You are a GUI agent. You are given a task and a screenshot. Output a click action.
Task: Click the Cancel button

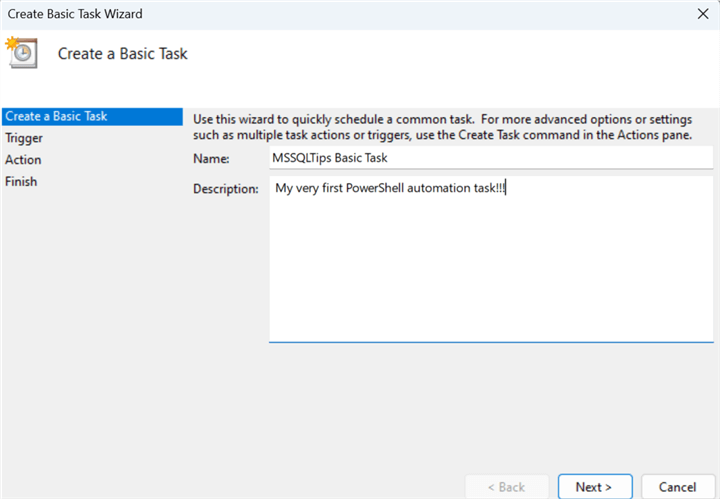point(677,486)
